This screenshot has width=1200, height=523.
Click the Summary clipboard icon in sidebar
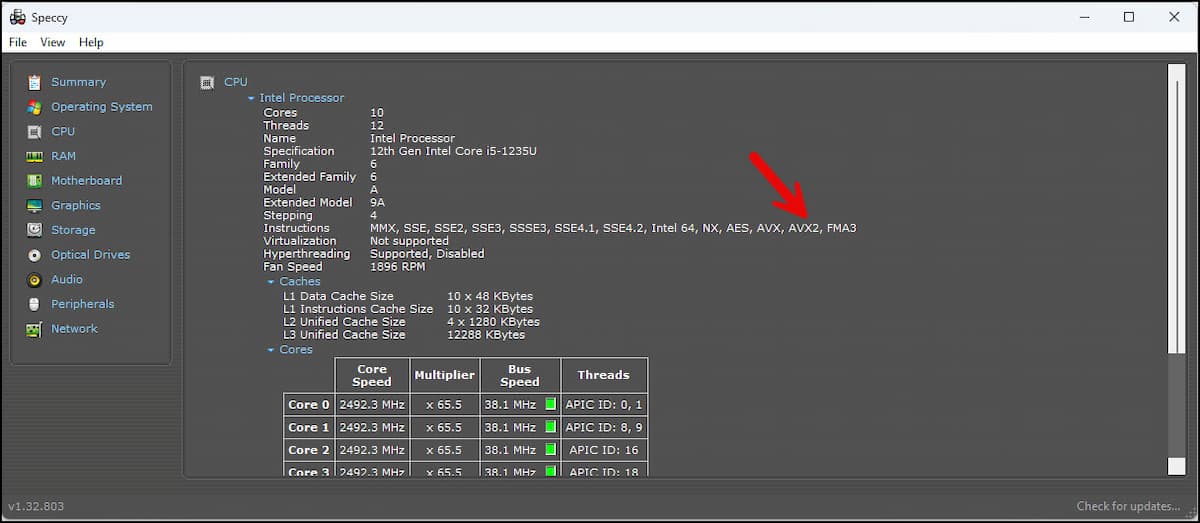(x=34, y=82)
